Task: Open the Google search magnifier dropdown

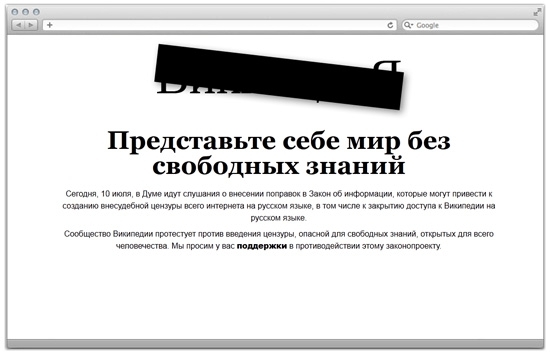Action: coord(408,25)
